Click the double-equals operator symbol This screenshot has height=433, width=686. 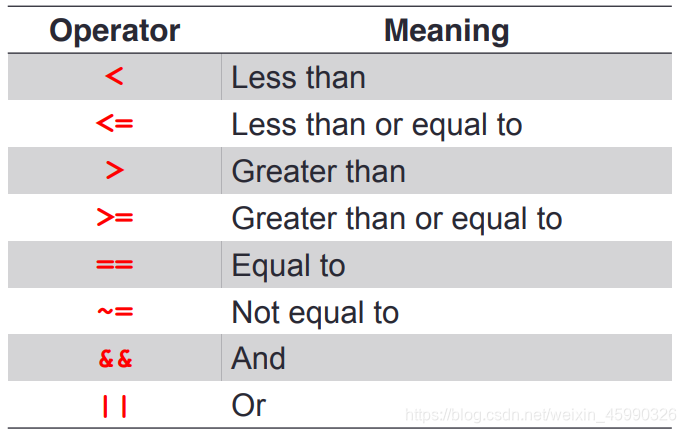[115, 264]
